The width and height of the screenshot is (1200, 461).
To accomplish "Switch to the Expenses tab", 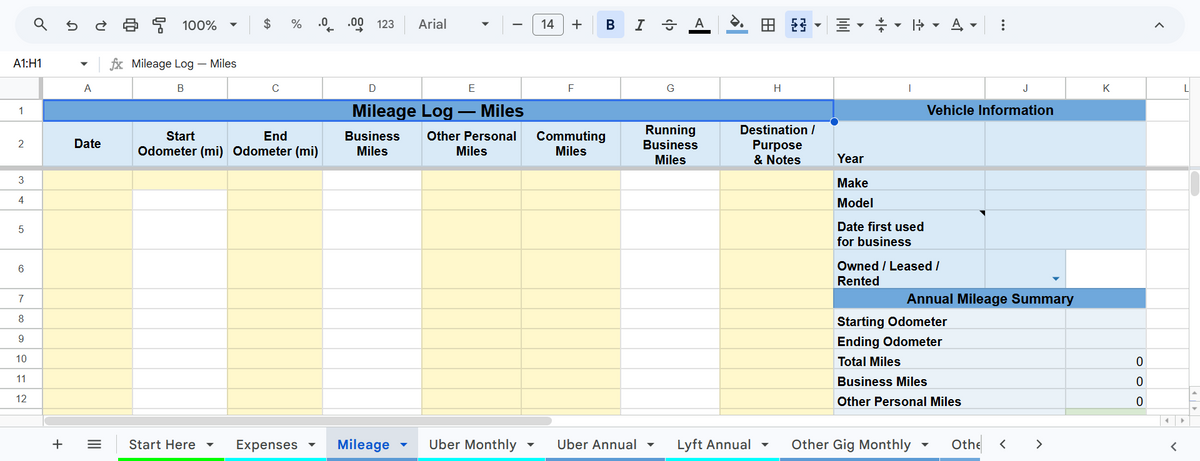I will click(x=267, y=444).
